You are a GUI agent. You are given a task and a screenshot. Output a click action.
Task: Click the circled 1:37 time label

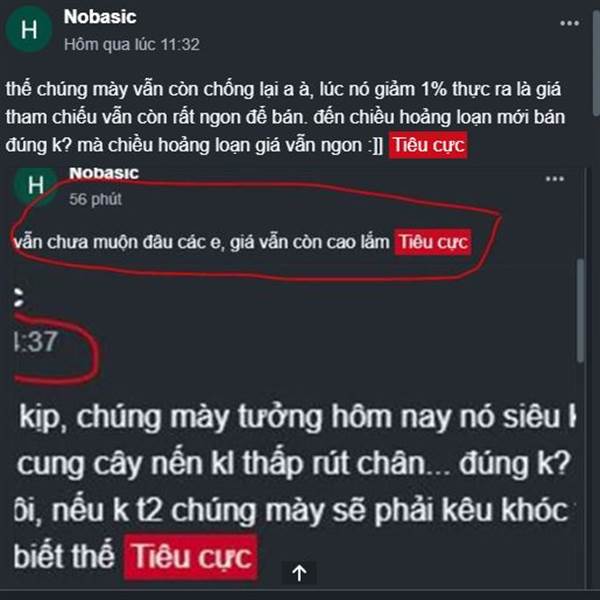(36, 341)
